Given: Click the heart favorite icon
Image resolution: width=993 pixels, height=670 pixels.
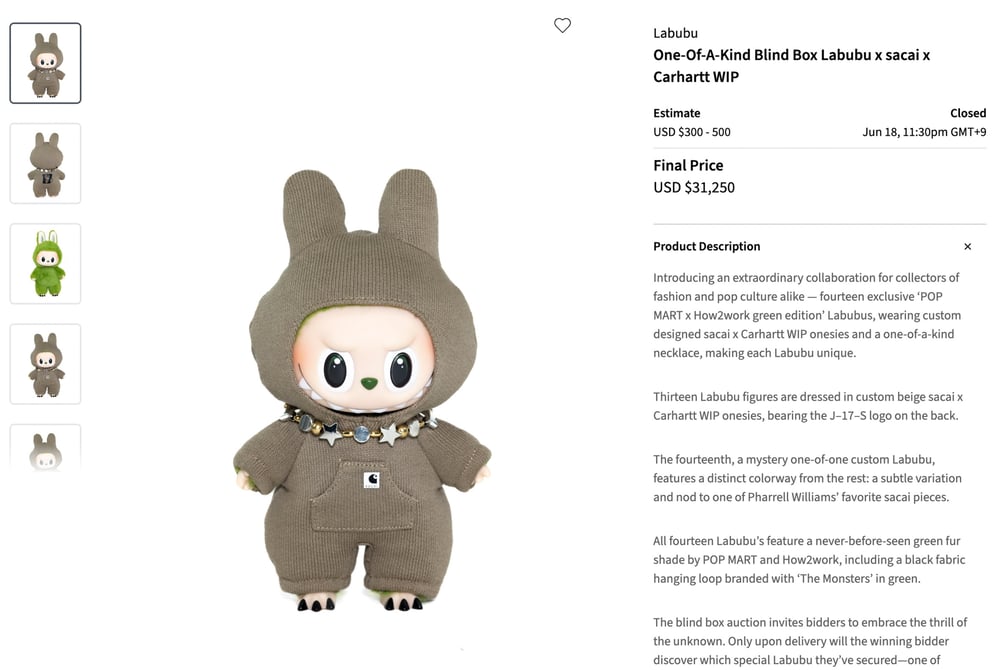Looking at the screenshot, I should [562, 25].
